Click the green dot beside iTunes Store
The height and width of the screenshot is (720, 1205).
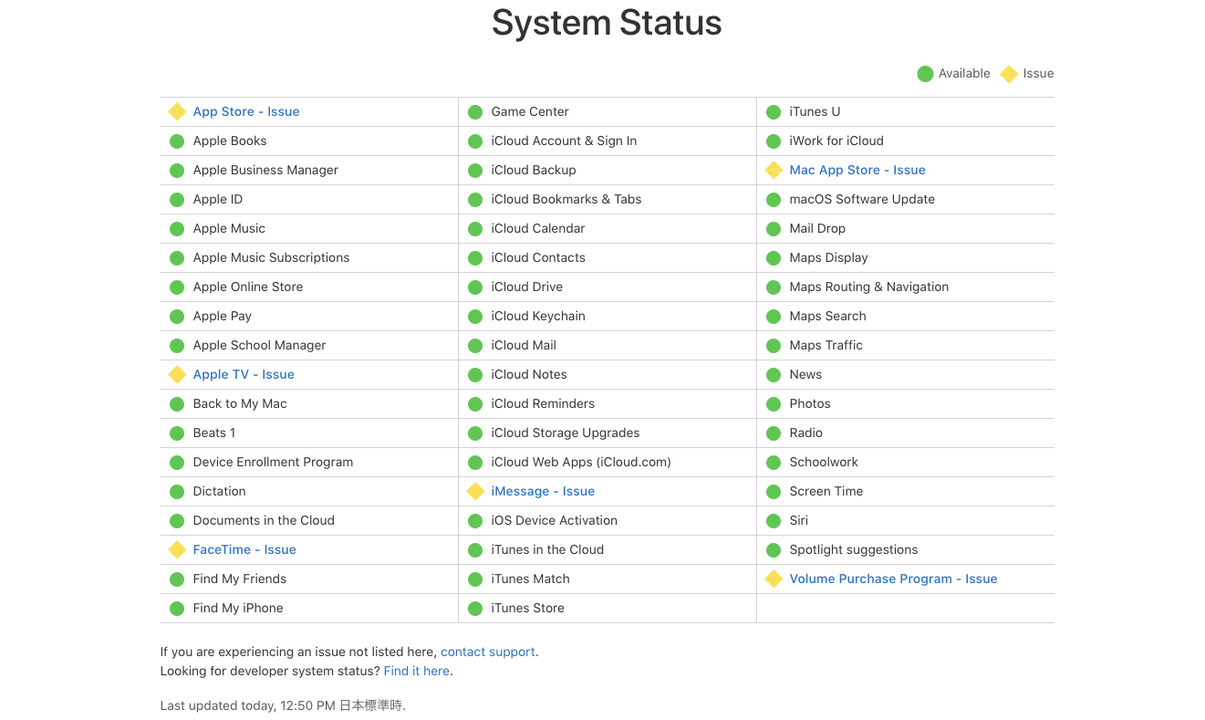click(475, 608)
